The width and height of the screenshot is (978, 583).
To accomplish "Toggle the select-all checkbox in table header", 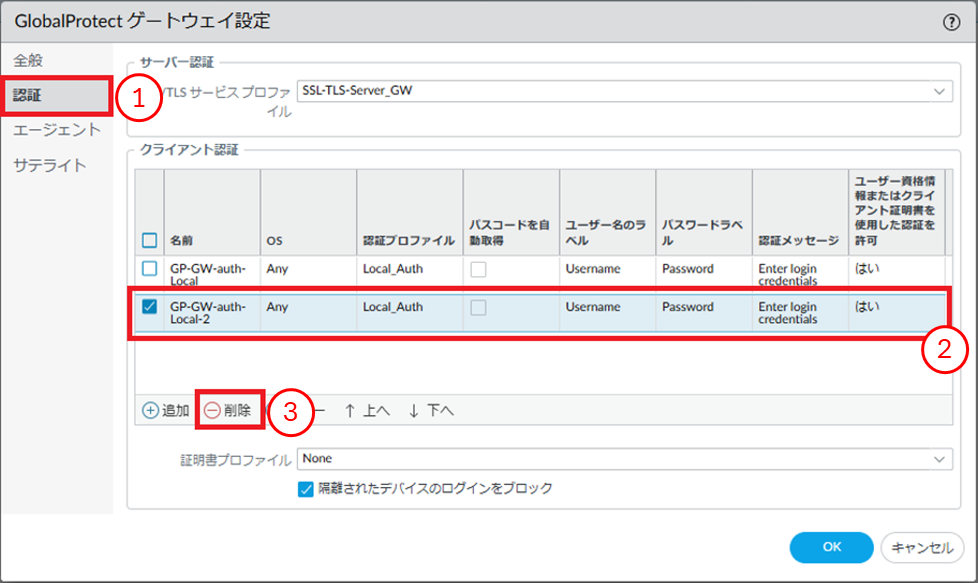I will (149, 240).
